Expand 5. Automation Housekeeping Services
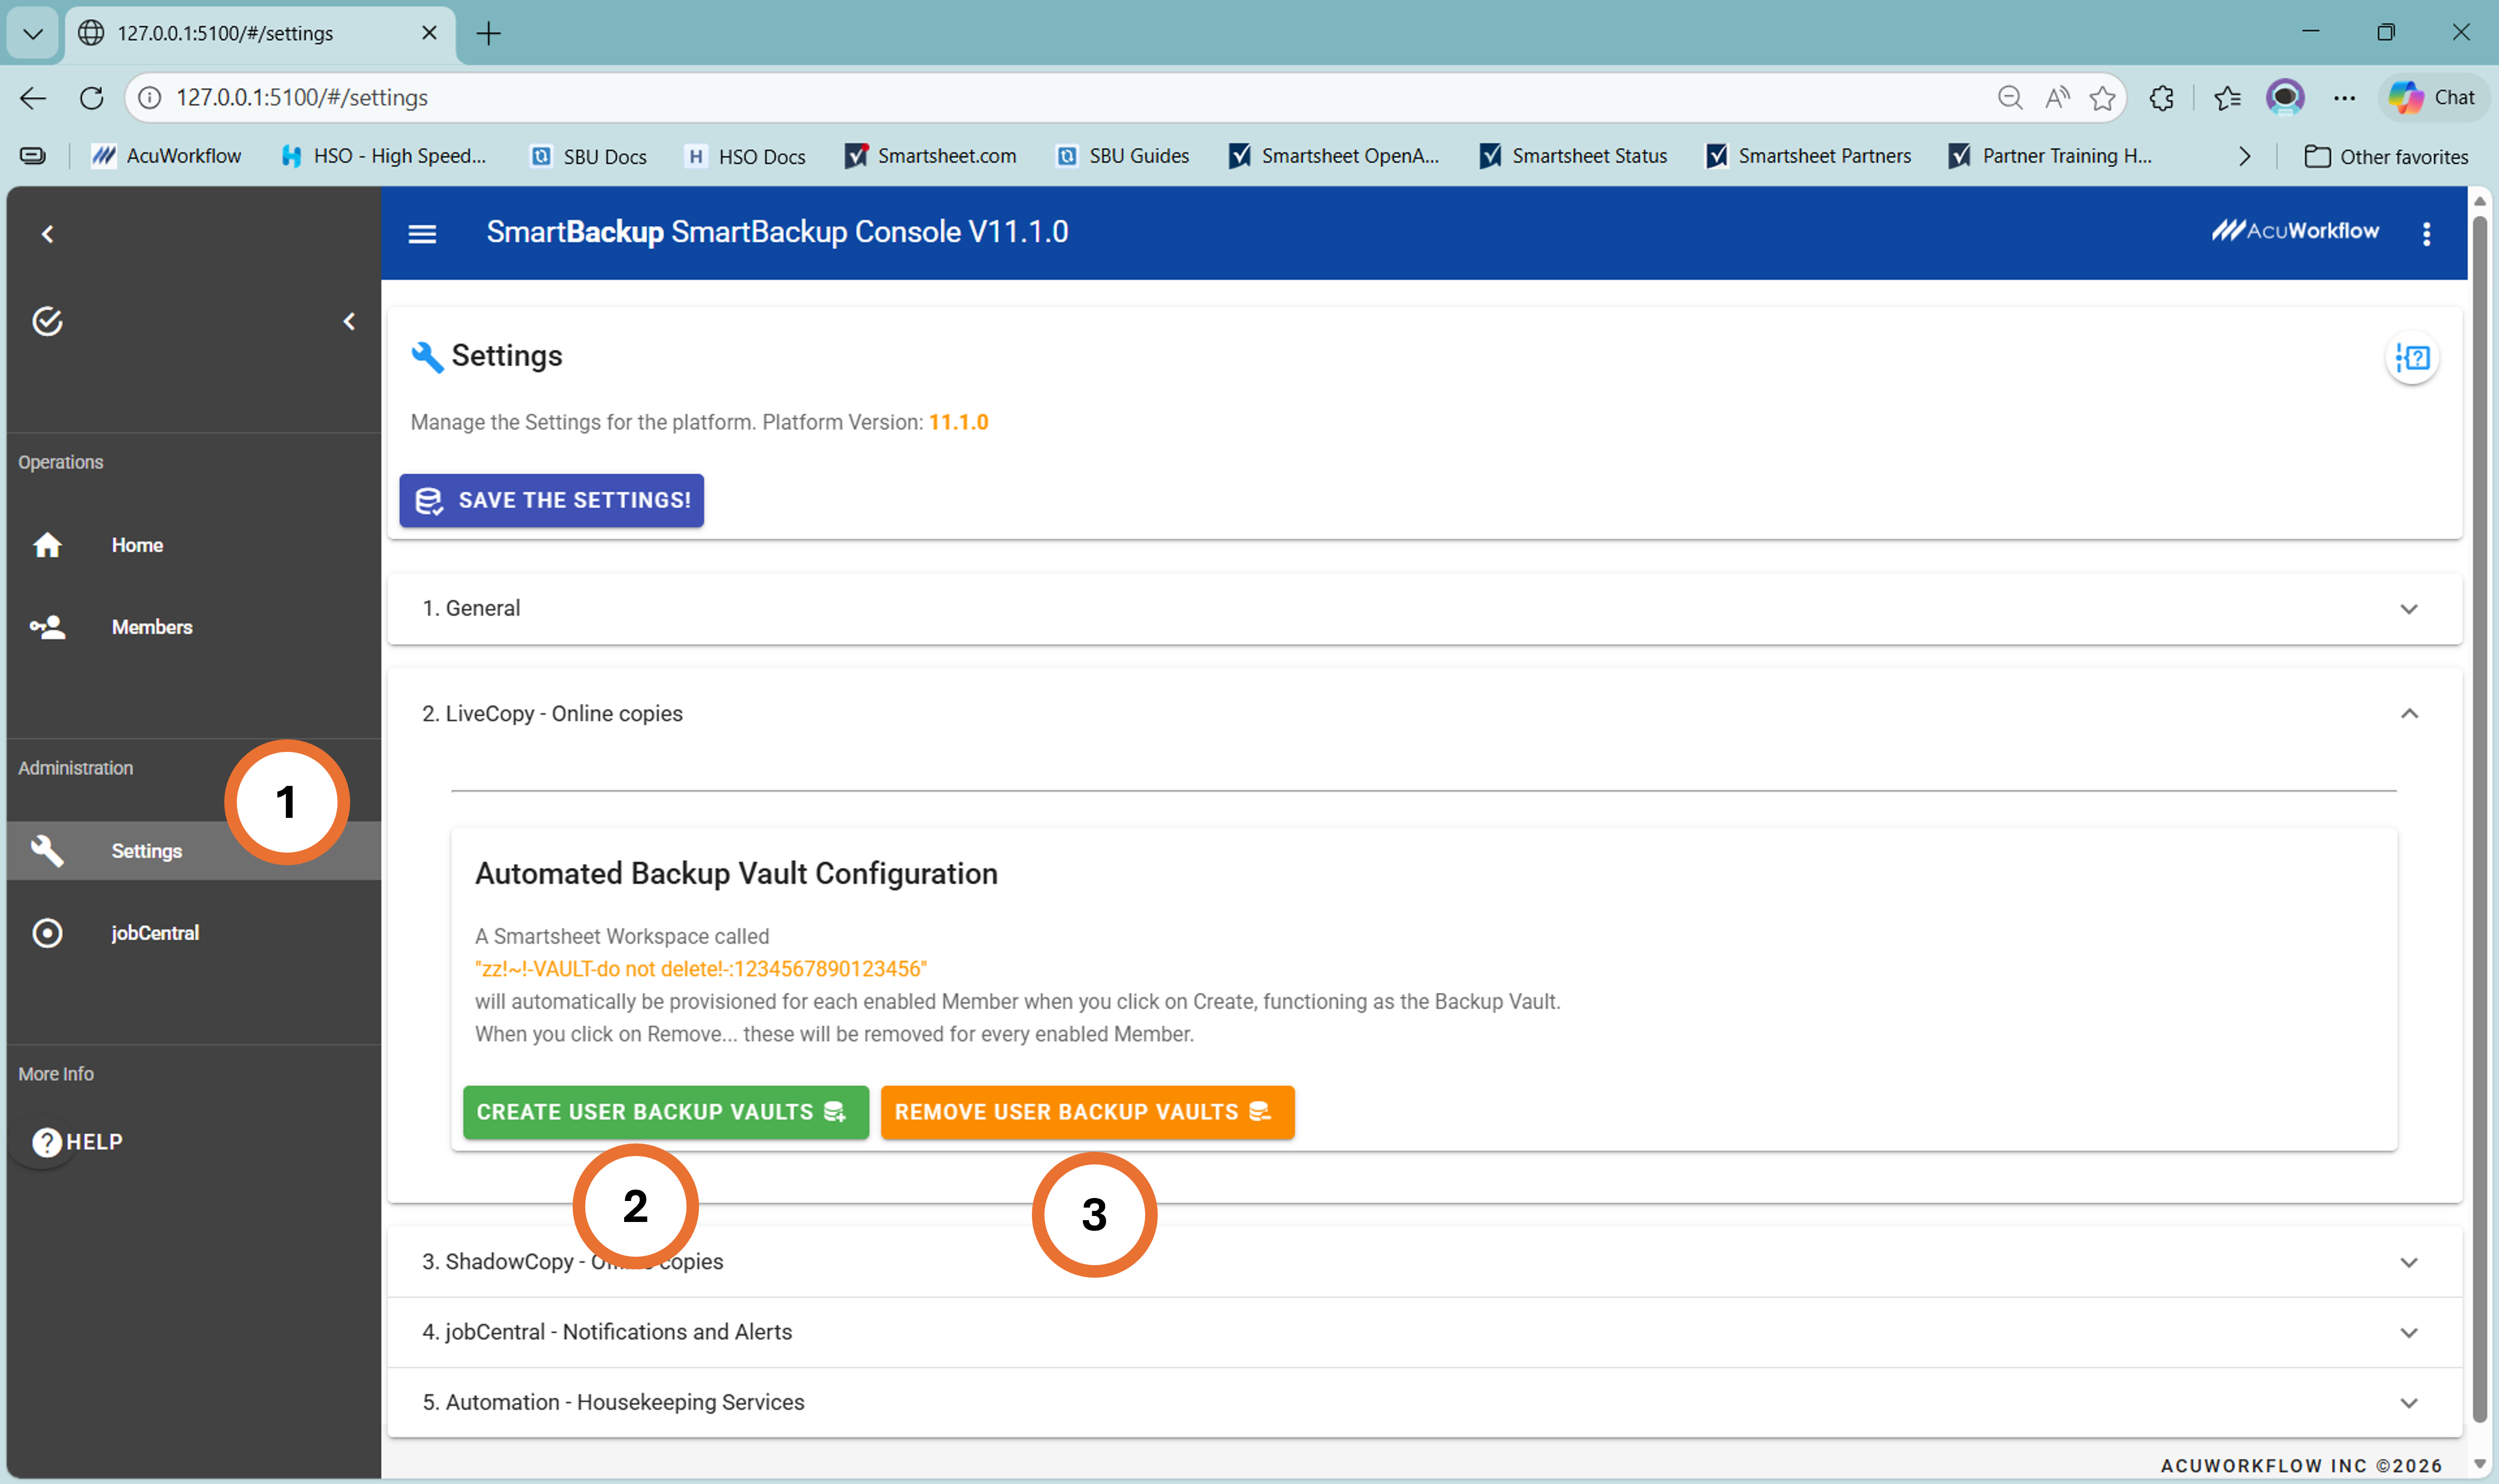 point(2408,1402)
